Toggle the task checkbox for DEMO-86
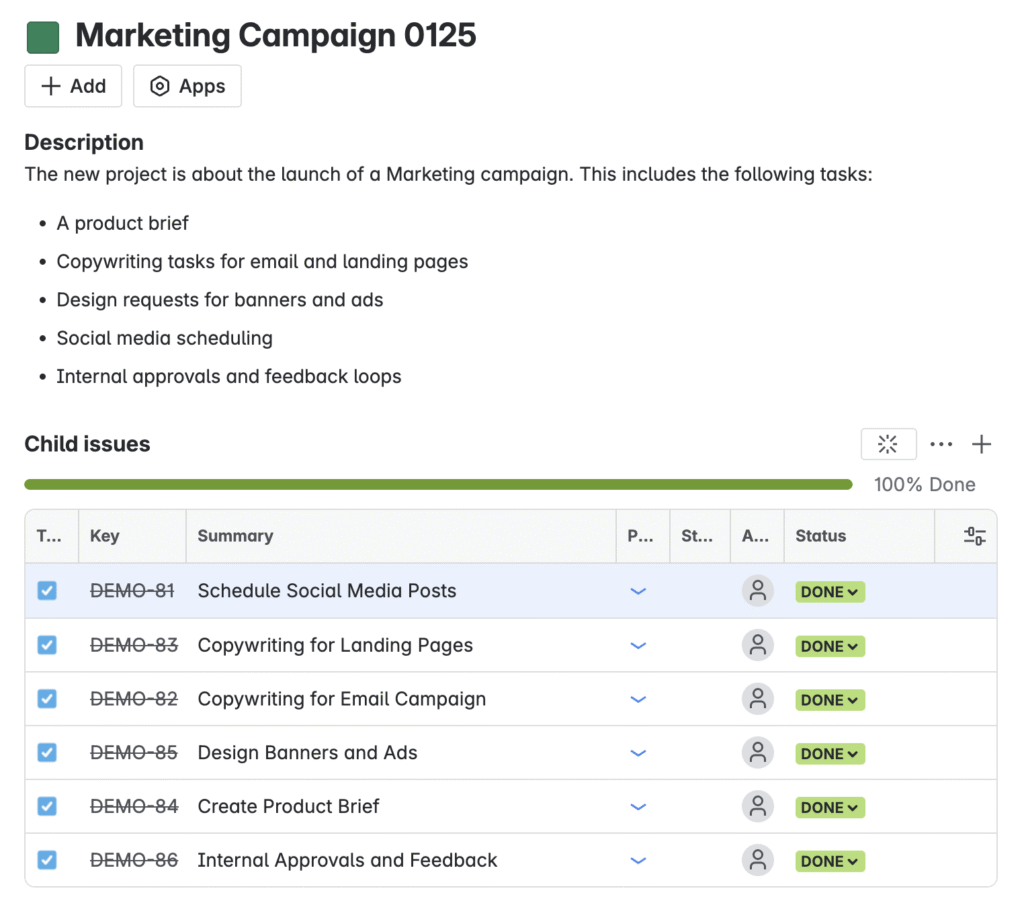Screen dimensions: 1024x903 (x=47, y=860)
